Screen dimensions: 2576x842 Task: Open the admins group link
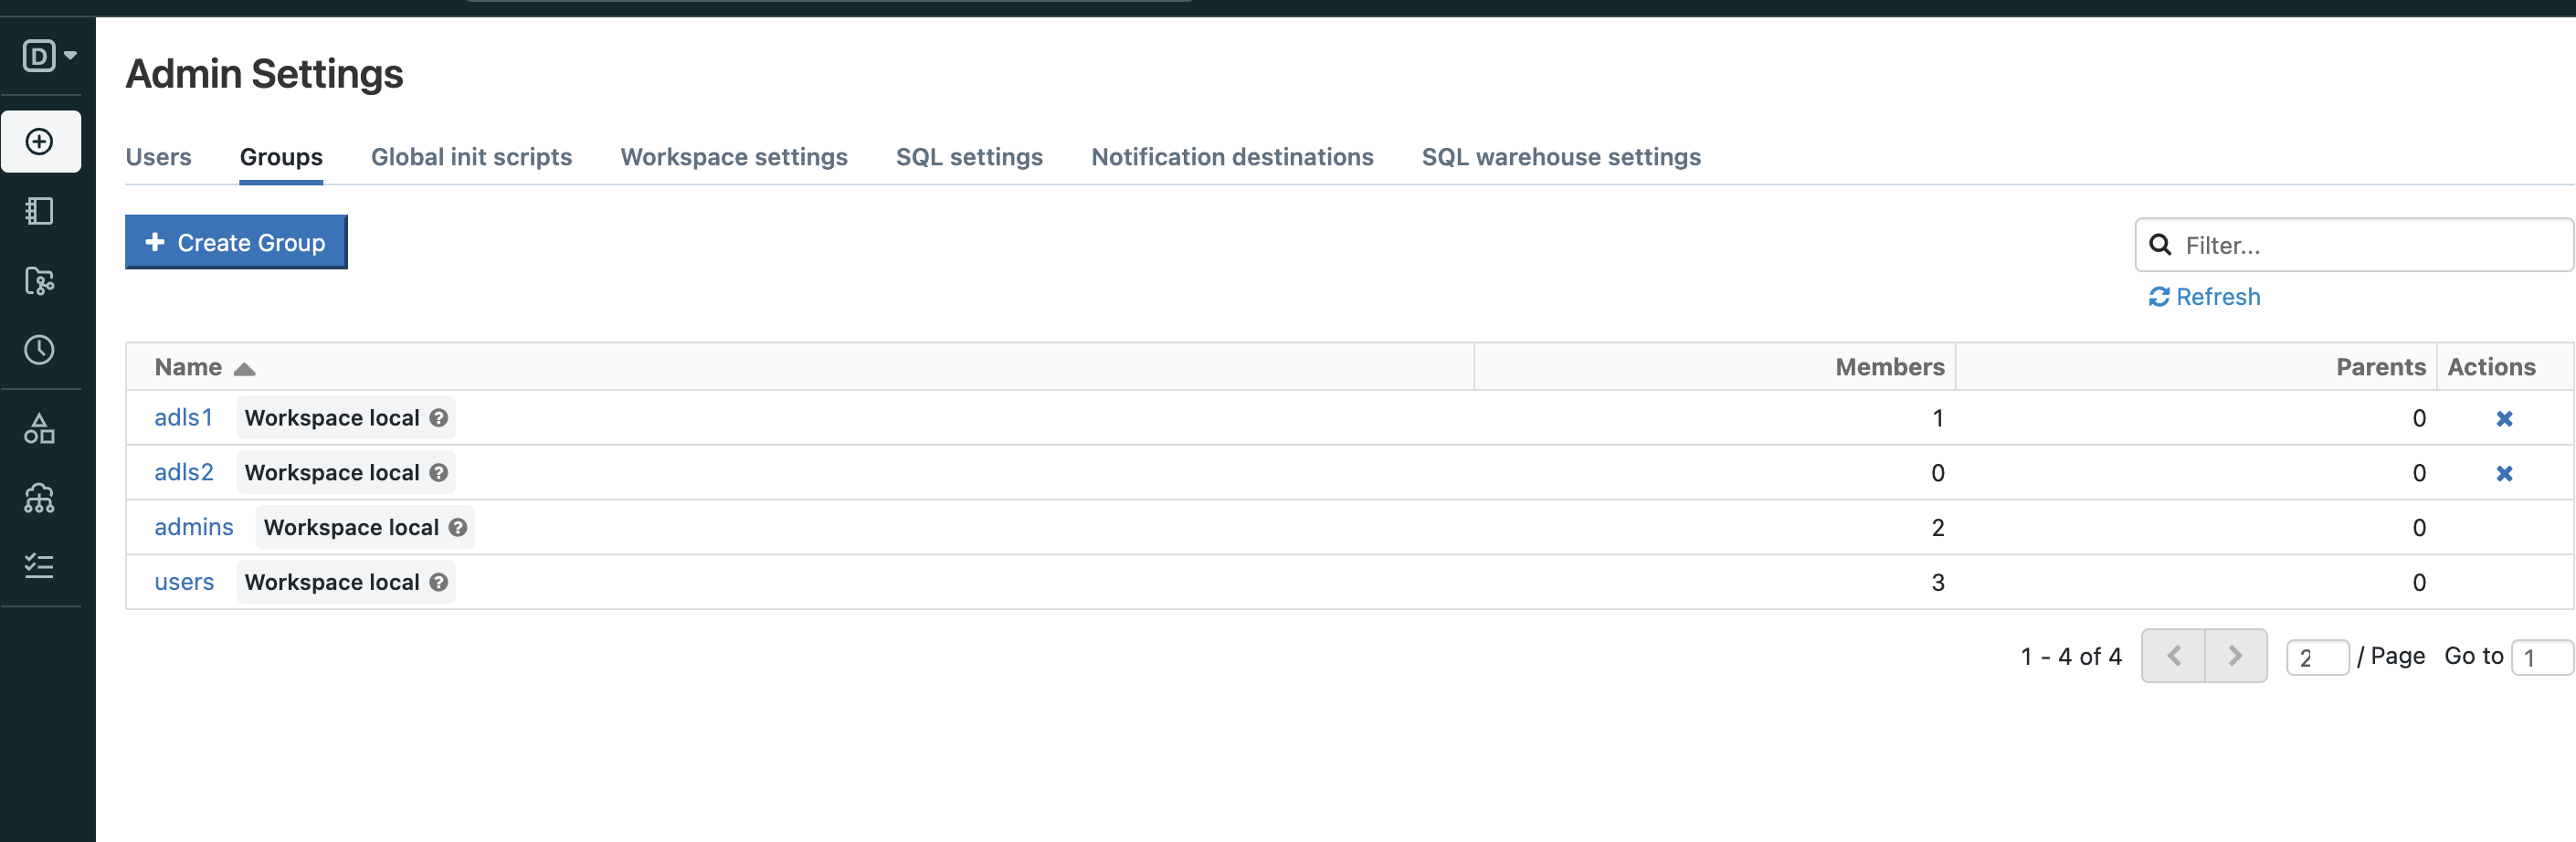pyautogui.click(x=194, y=528)
